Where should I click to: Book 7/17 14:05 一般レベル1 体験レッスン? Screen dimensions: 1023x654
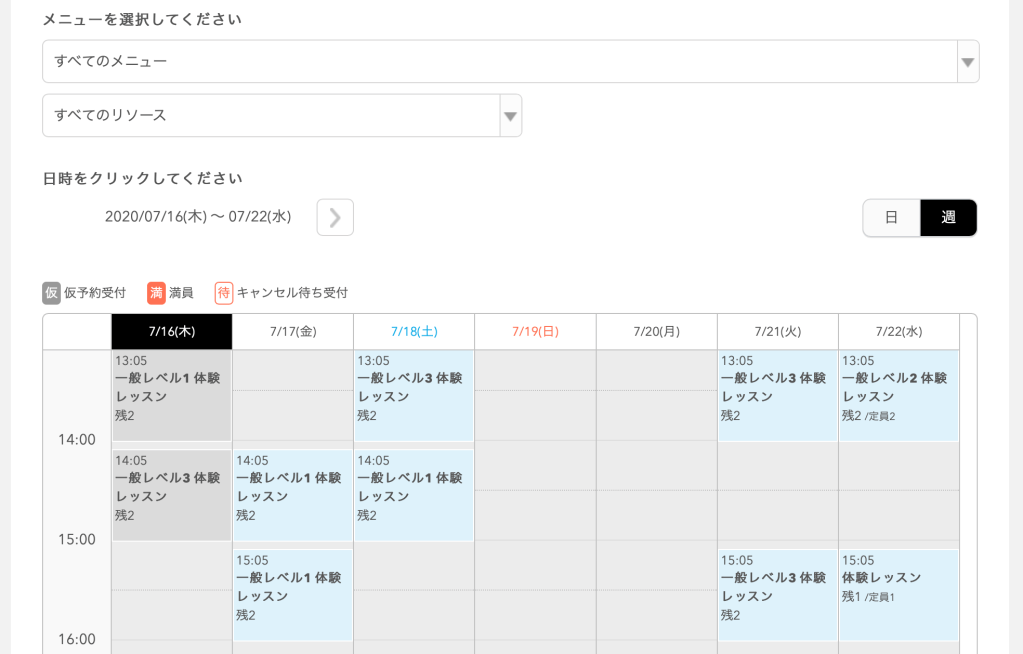pos(293,495)
